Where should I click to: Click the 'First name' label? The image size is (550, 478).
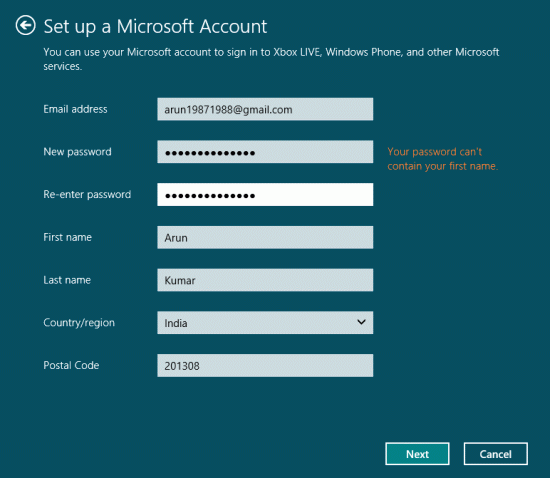[x=68, y=237]
